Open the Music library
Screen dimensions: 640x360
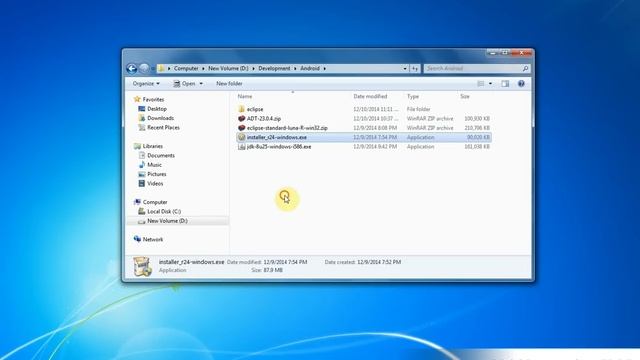point(154,165)
